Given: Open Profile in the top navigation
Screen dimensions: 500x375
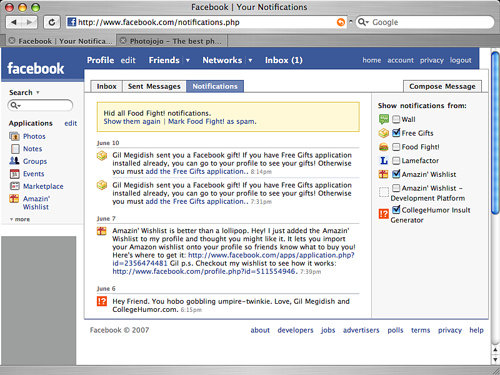Looking at the screenshot, I should (100, 60).
